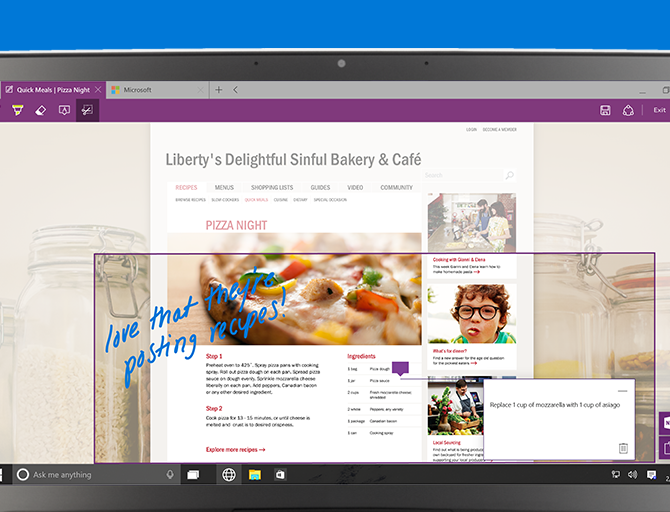Image resolution: width=670 pixels, height=512 pixels.
Task: Select the highlighter pen tool
Action: [17, 110]
